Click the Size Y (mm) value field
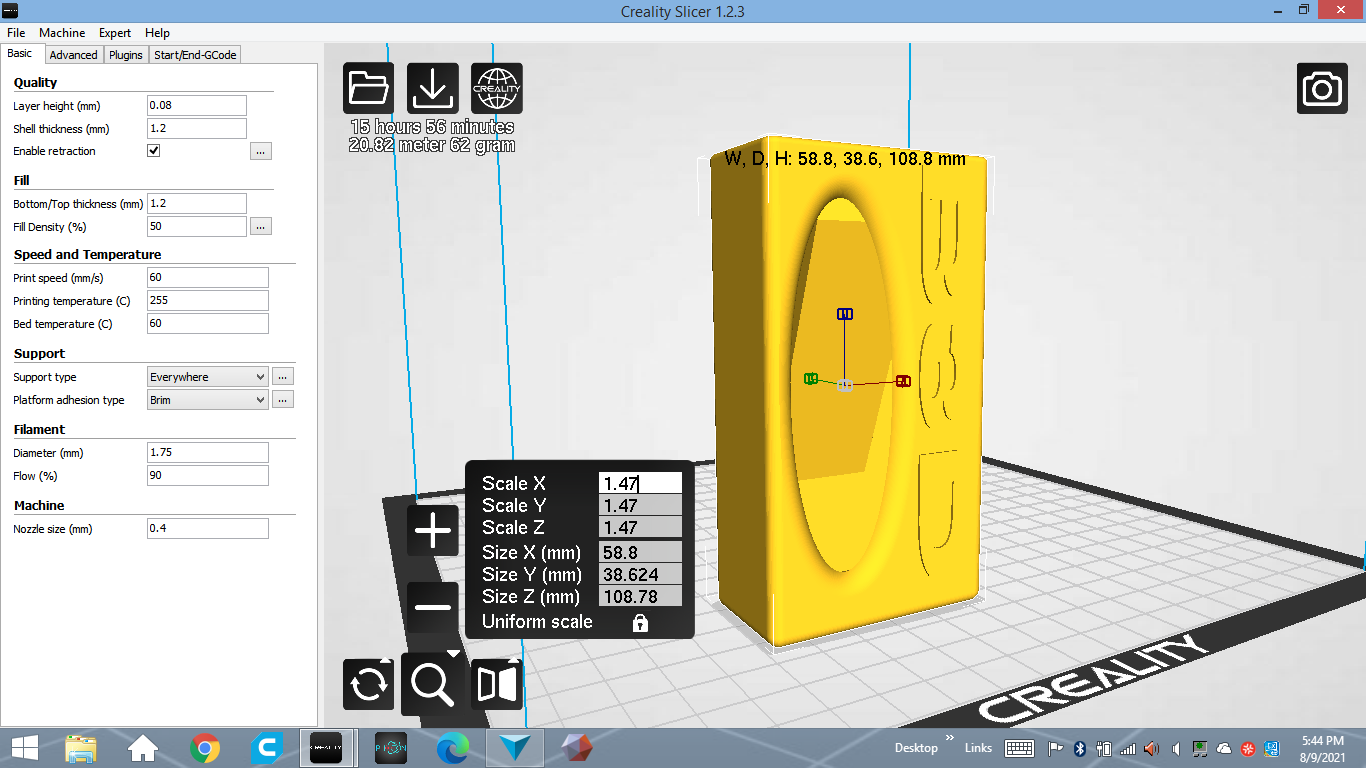Image resolution: width=1366 pixels, height=768 pixels. (x=641, y=574)
